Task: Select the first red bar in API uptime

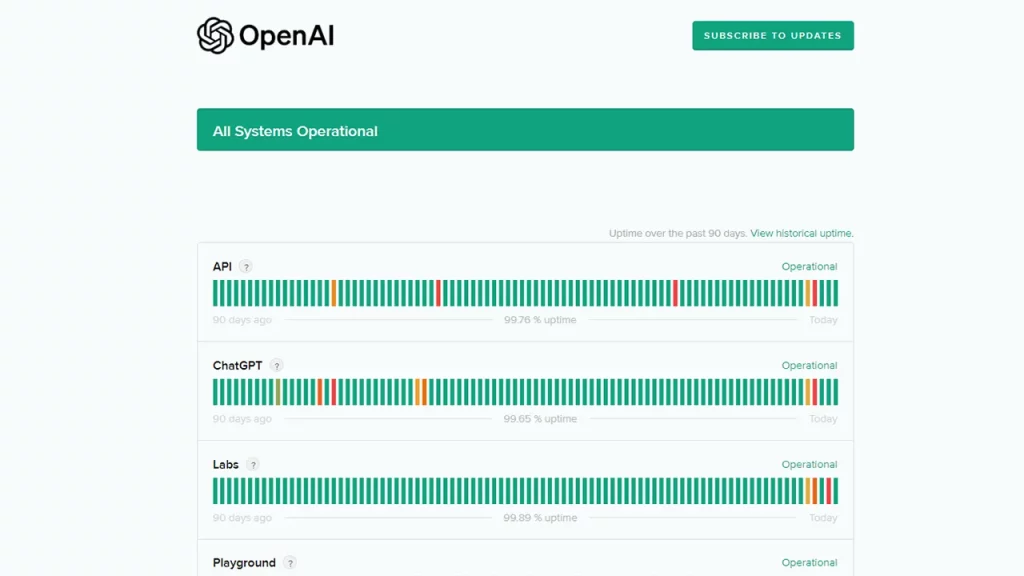Action: [438, 293]
